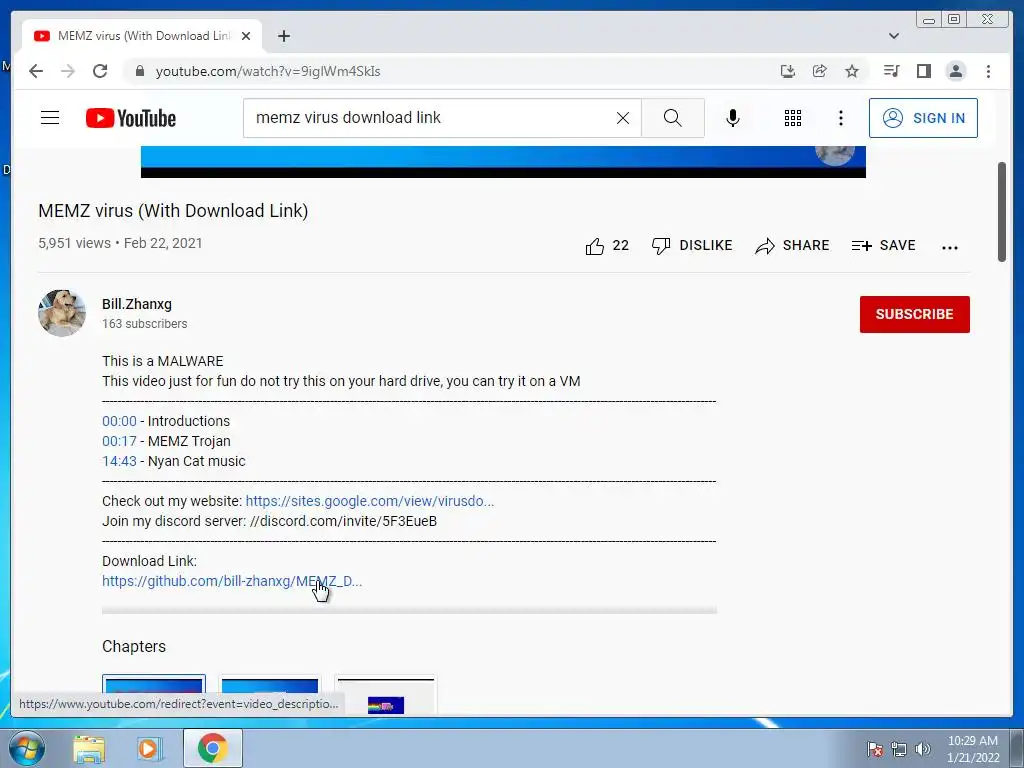Open the sites.google.com website link

point(370,501)
